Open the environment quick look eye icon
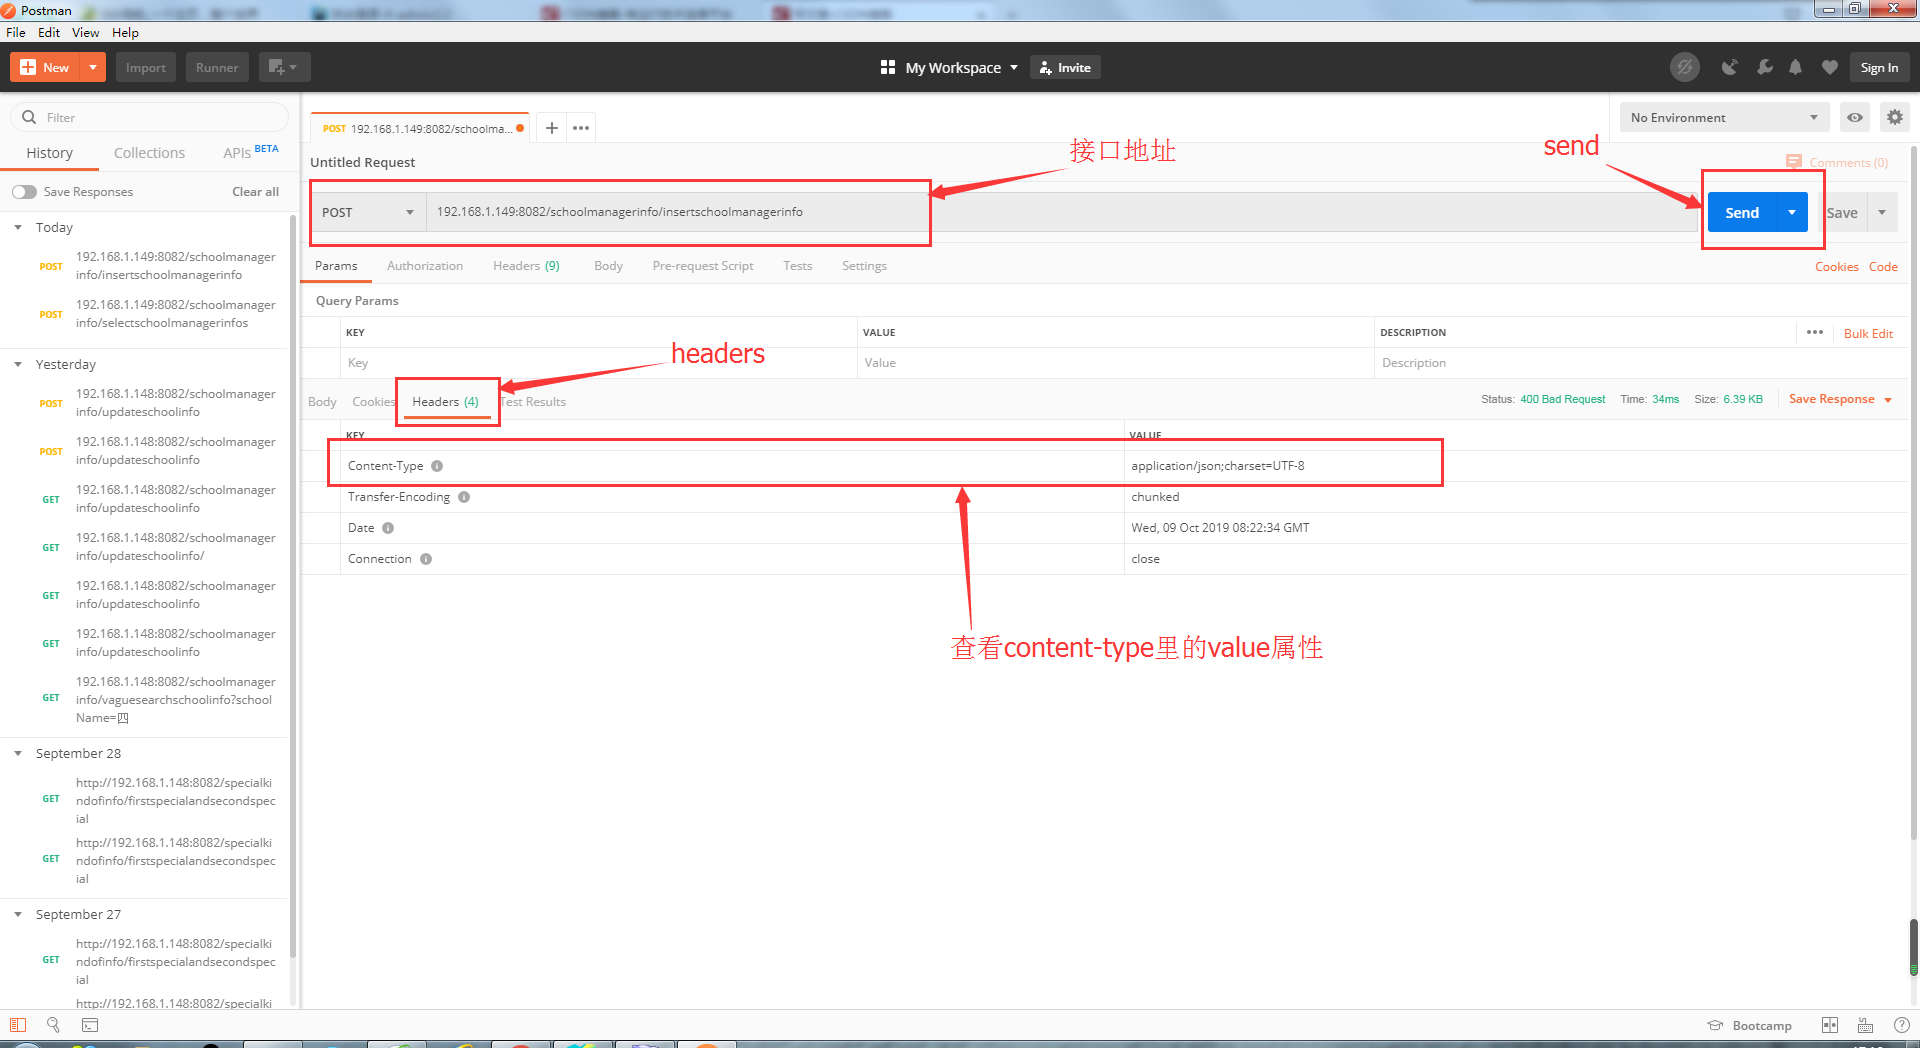The image size is (1920, 1048). 1855,117
